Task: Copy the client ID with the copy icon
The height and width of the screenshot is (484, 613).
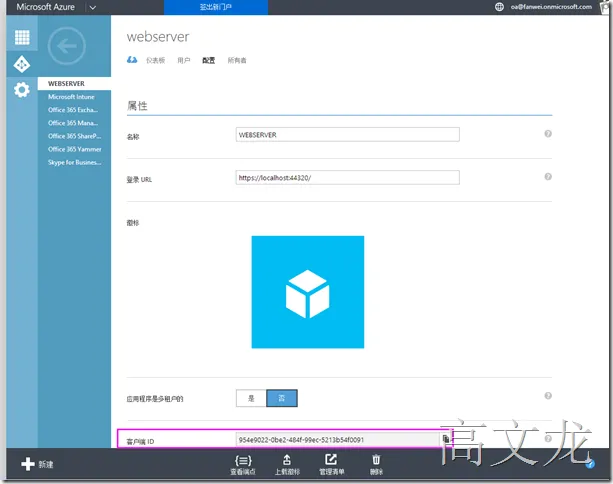Action: [x=446, y=439]
